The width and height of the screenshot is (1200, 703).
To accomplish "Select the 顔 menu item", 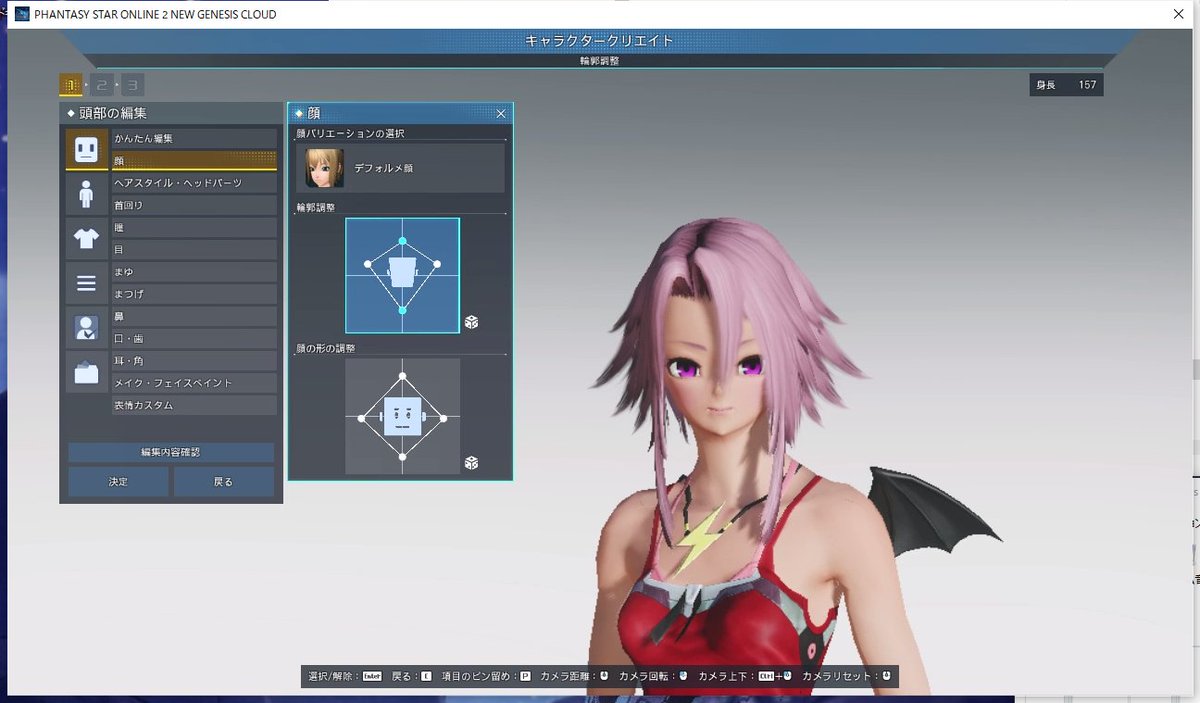I will click(x=194, y=160).
